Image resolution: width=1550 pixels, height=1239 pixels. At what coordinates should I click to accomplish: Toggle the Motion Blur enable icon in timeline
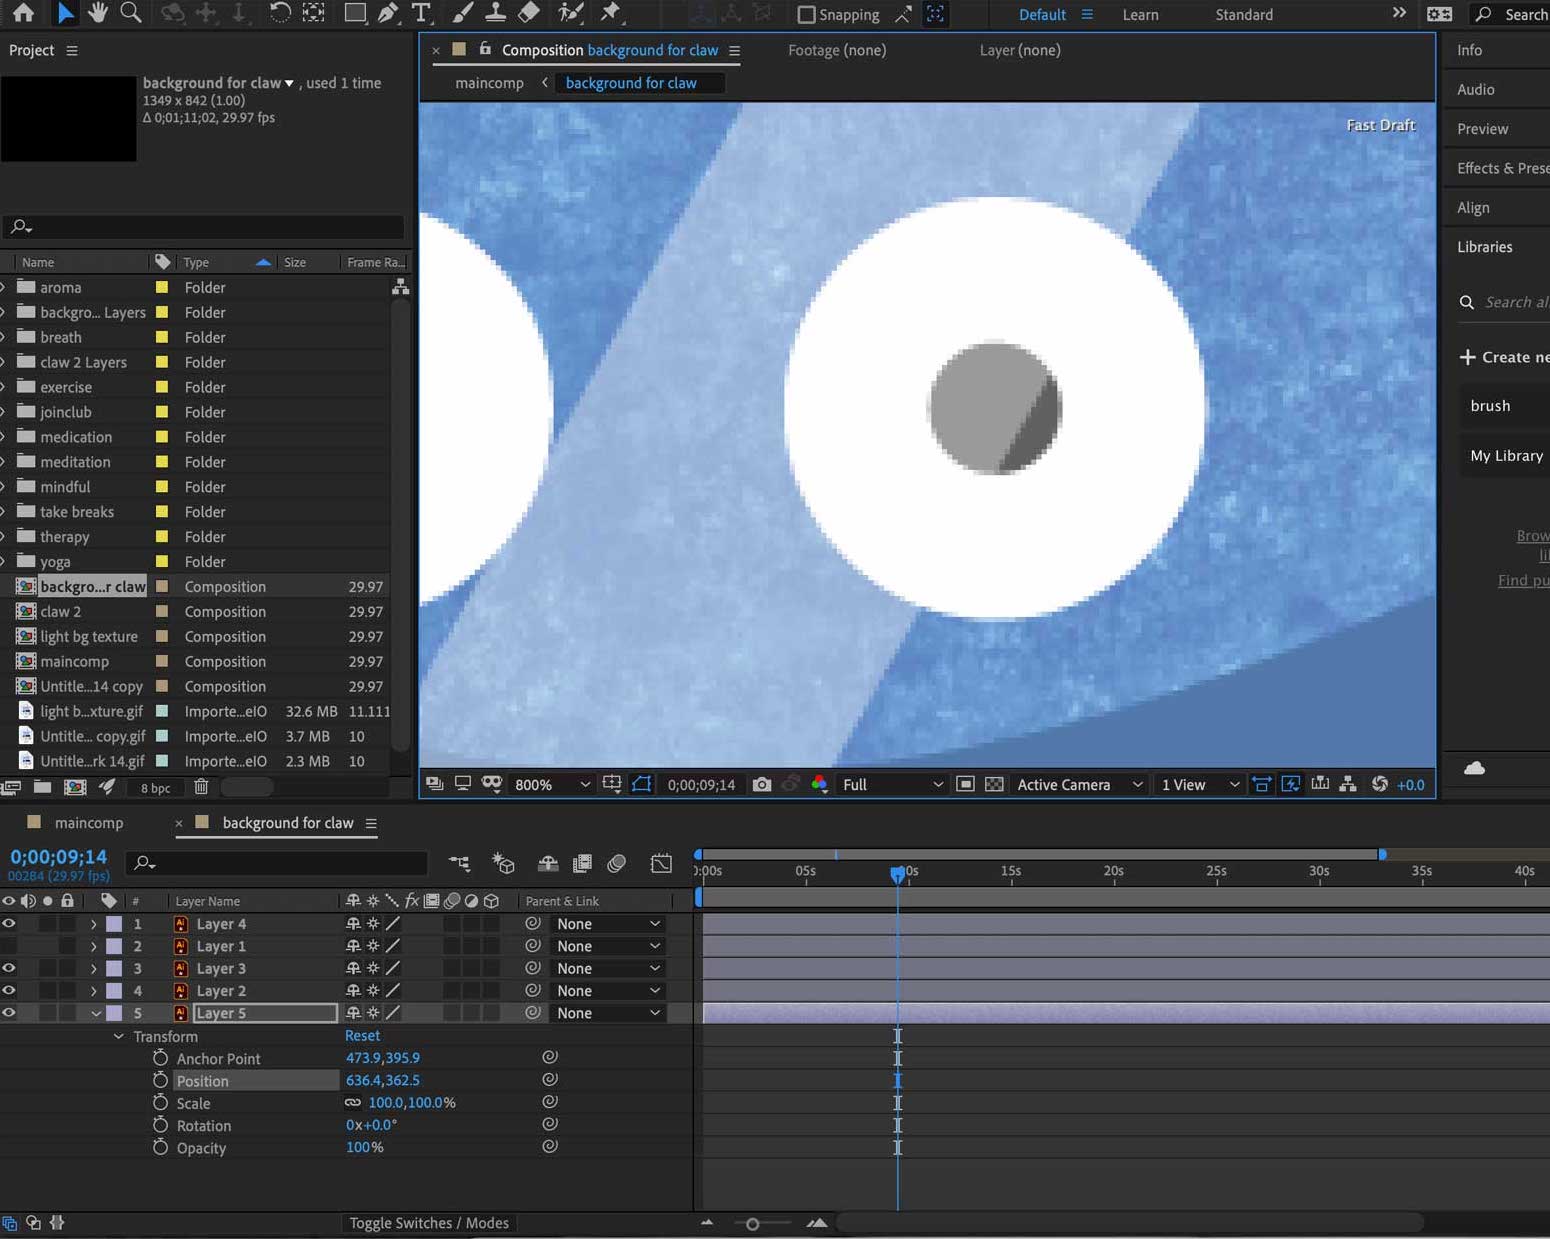point(617,863)
